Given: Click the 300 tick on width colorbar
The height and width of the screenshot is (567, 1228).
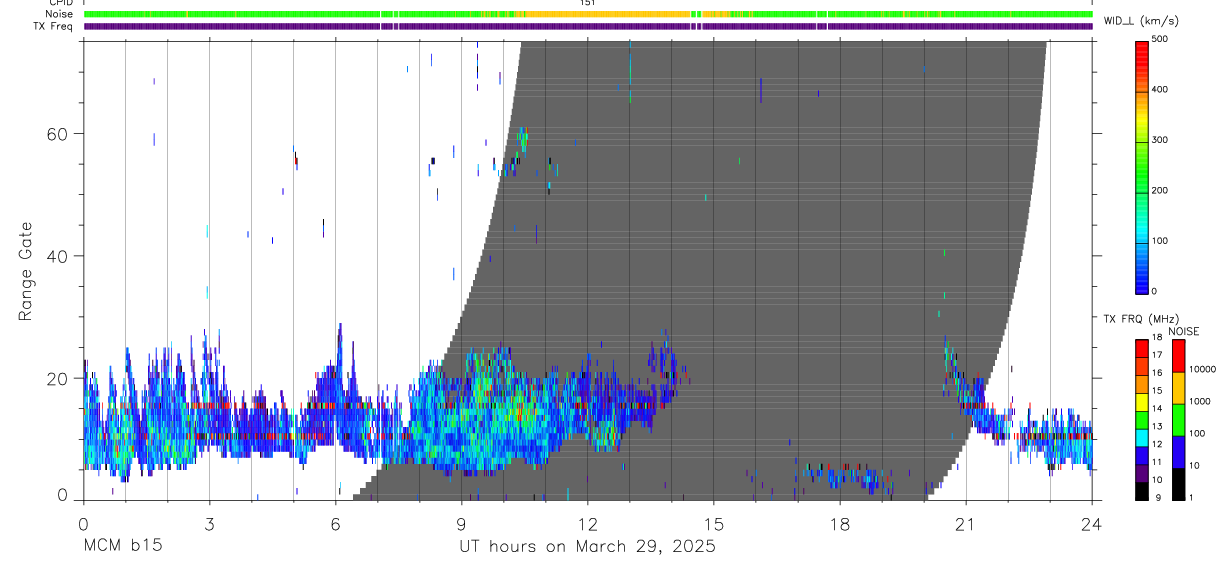Looking at the screenshot, I should (1161, 140).
